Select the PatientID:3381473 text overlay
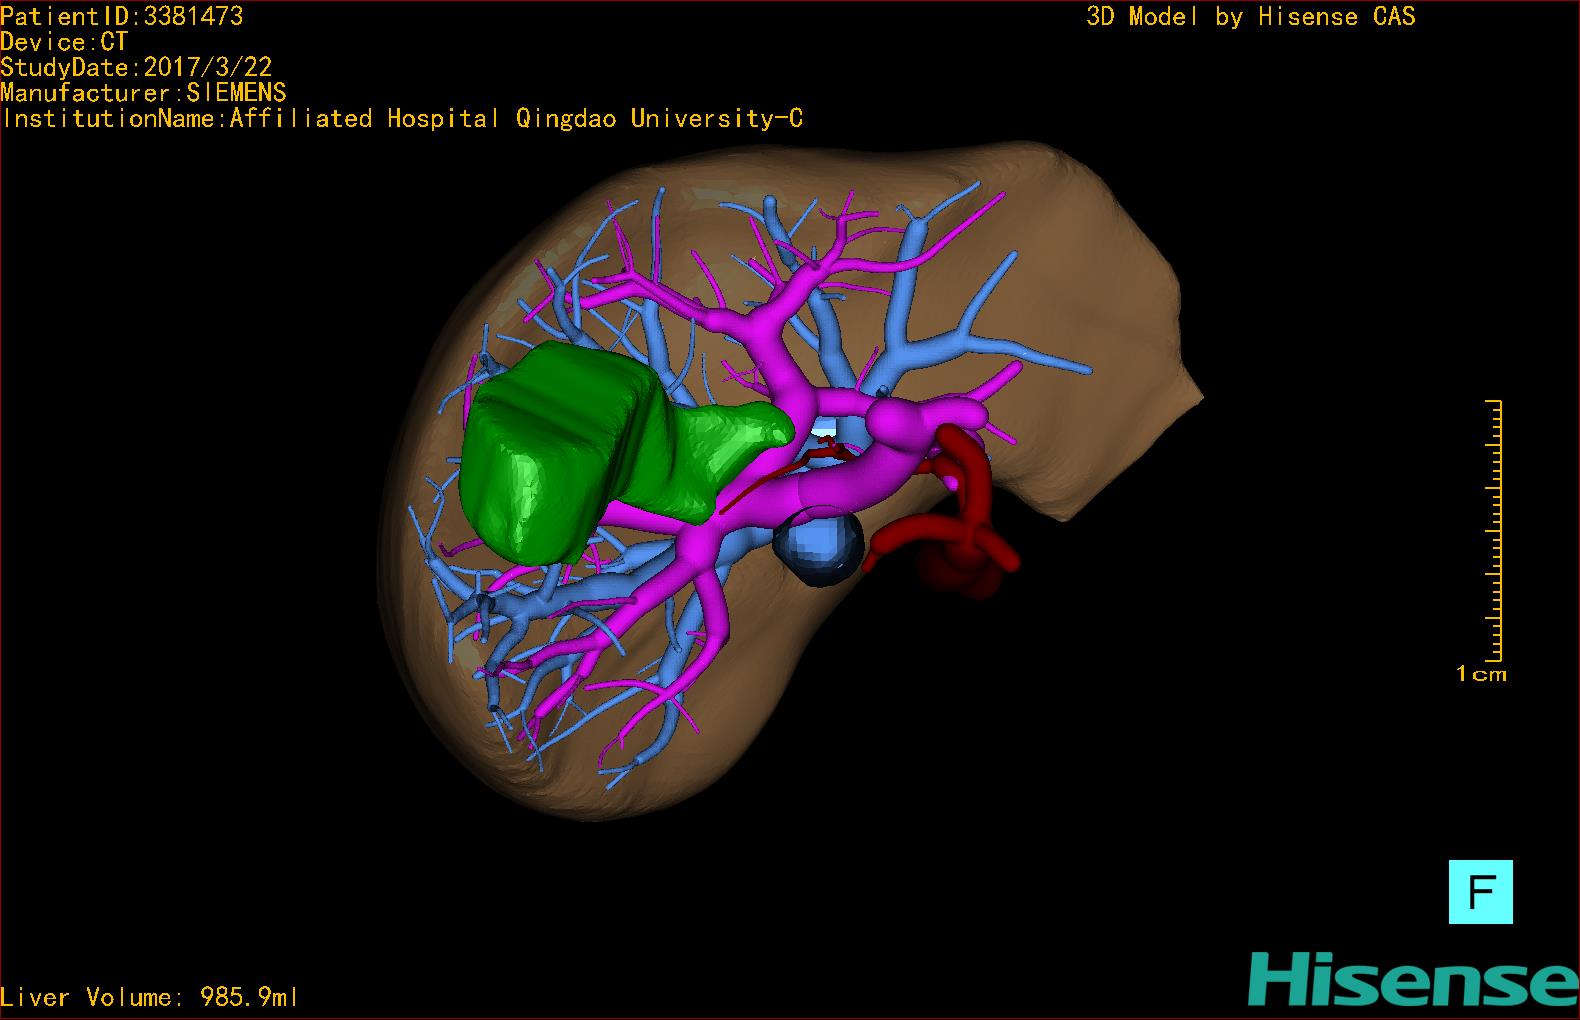The width and height of the screenshot is (1580, 1020). (122, 16)
